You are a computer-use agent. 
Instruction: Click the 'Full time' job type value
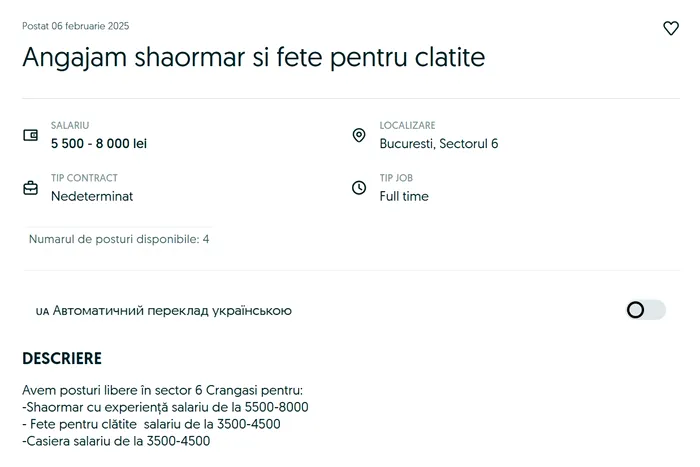coord(404,196)
